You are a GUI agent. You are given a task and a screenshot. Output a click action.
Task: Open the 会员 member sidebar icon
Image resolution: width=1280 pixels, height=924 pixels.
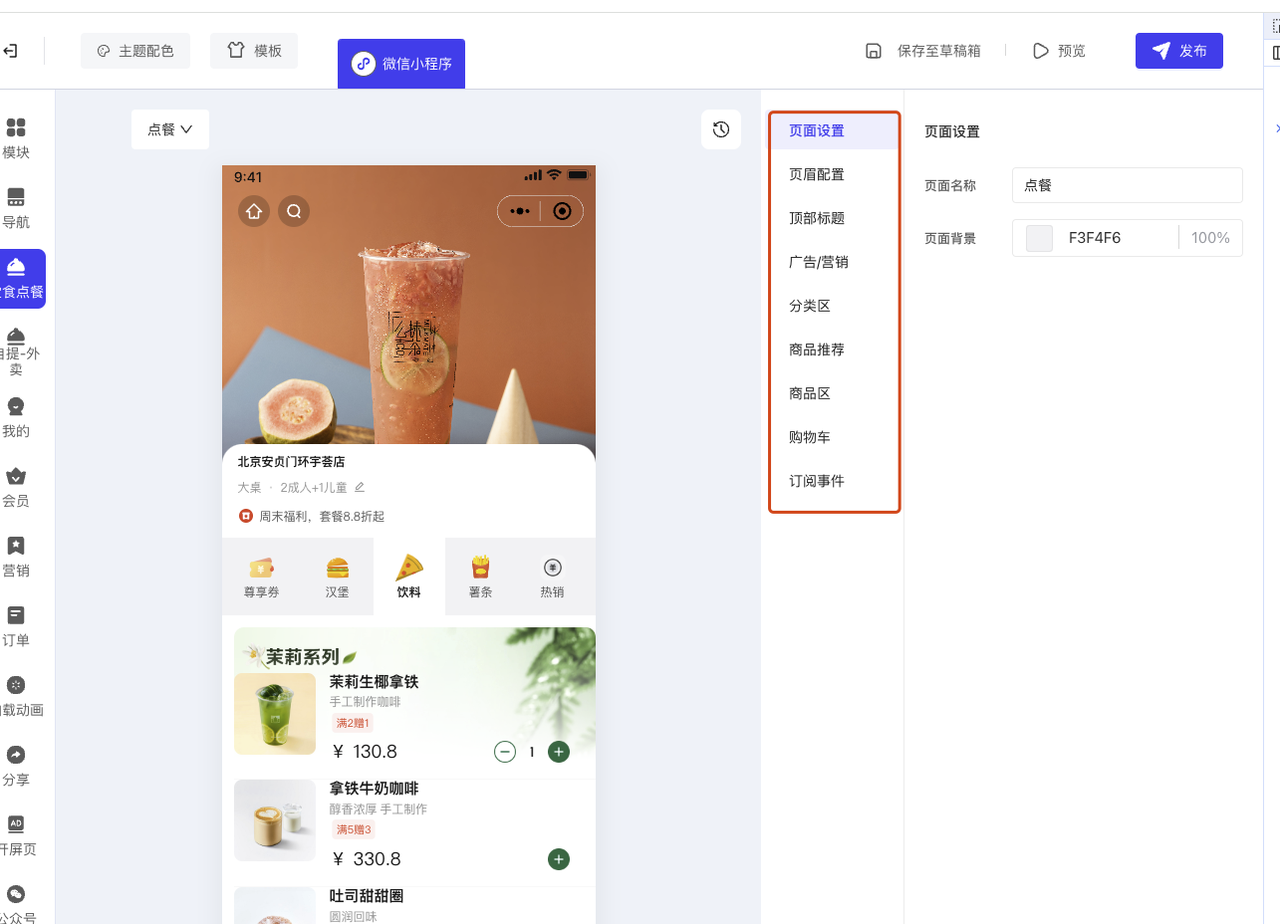coord(16,476)
